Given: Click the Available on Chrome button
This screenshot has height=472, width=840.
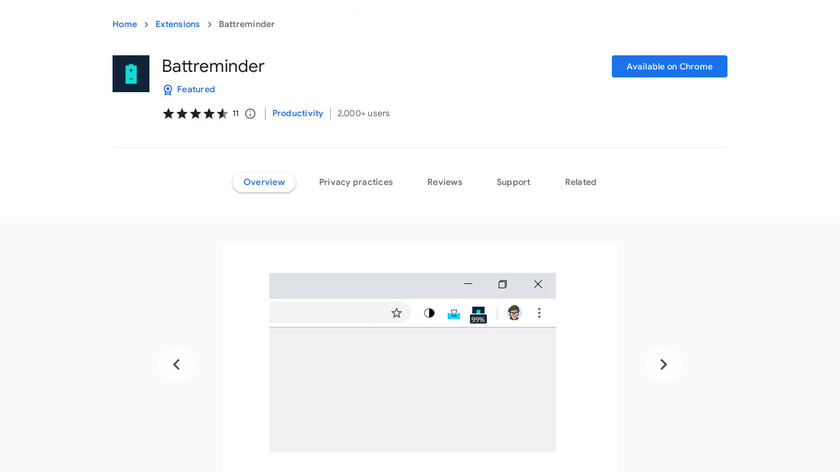Looking at the screenshot, I should coord(670,66).
